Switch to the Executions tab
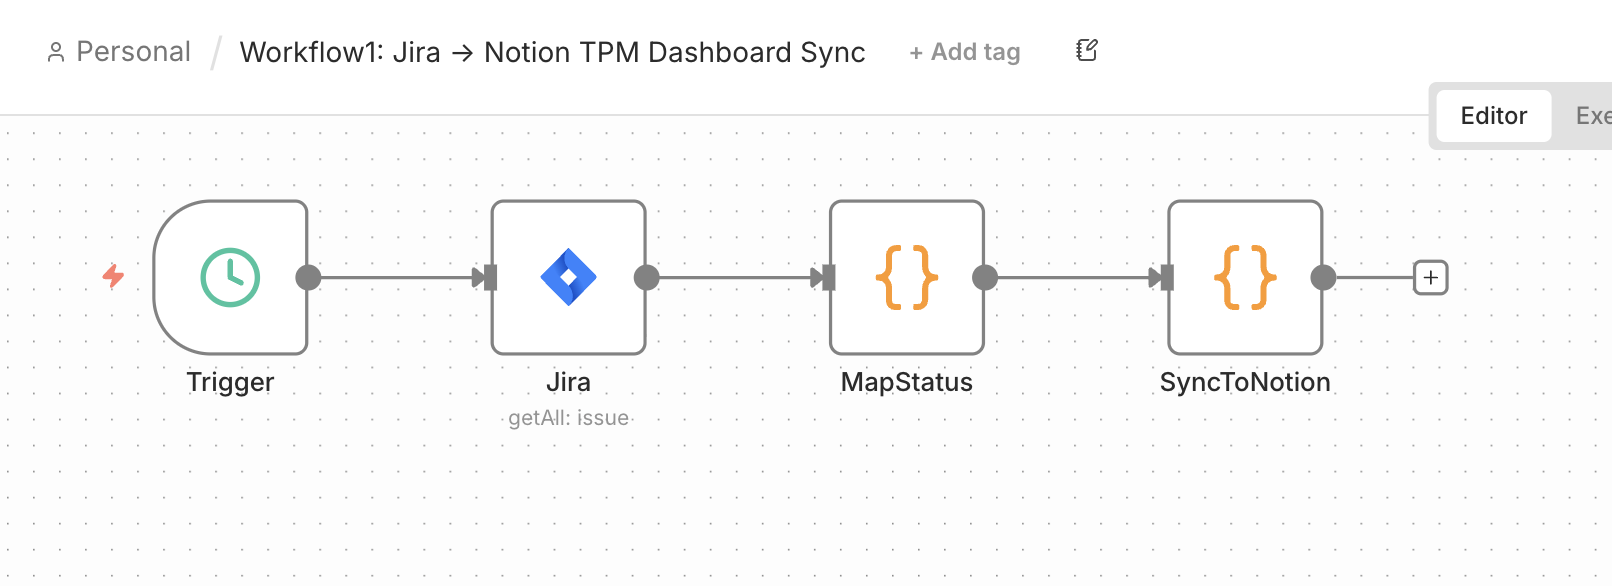Viewport: 1612px width, 586px height. (x=1592, y=116)
